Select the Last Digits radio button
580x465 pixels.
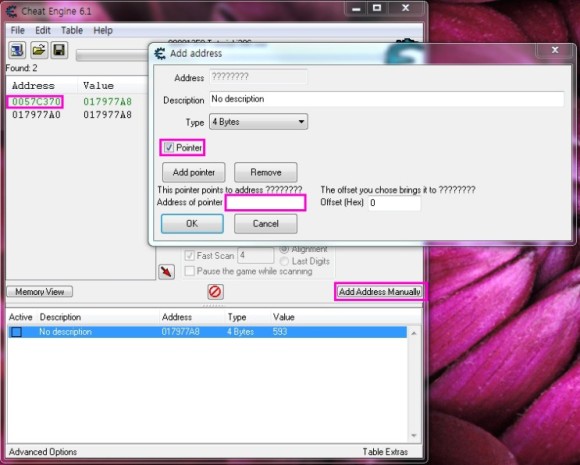pos(284,261)
